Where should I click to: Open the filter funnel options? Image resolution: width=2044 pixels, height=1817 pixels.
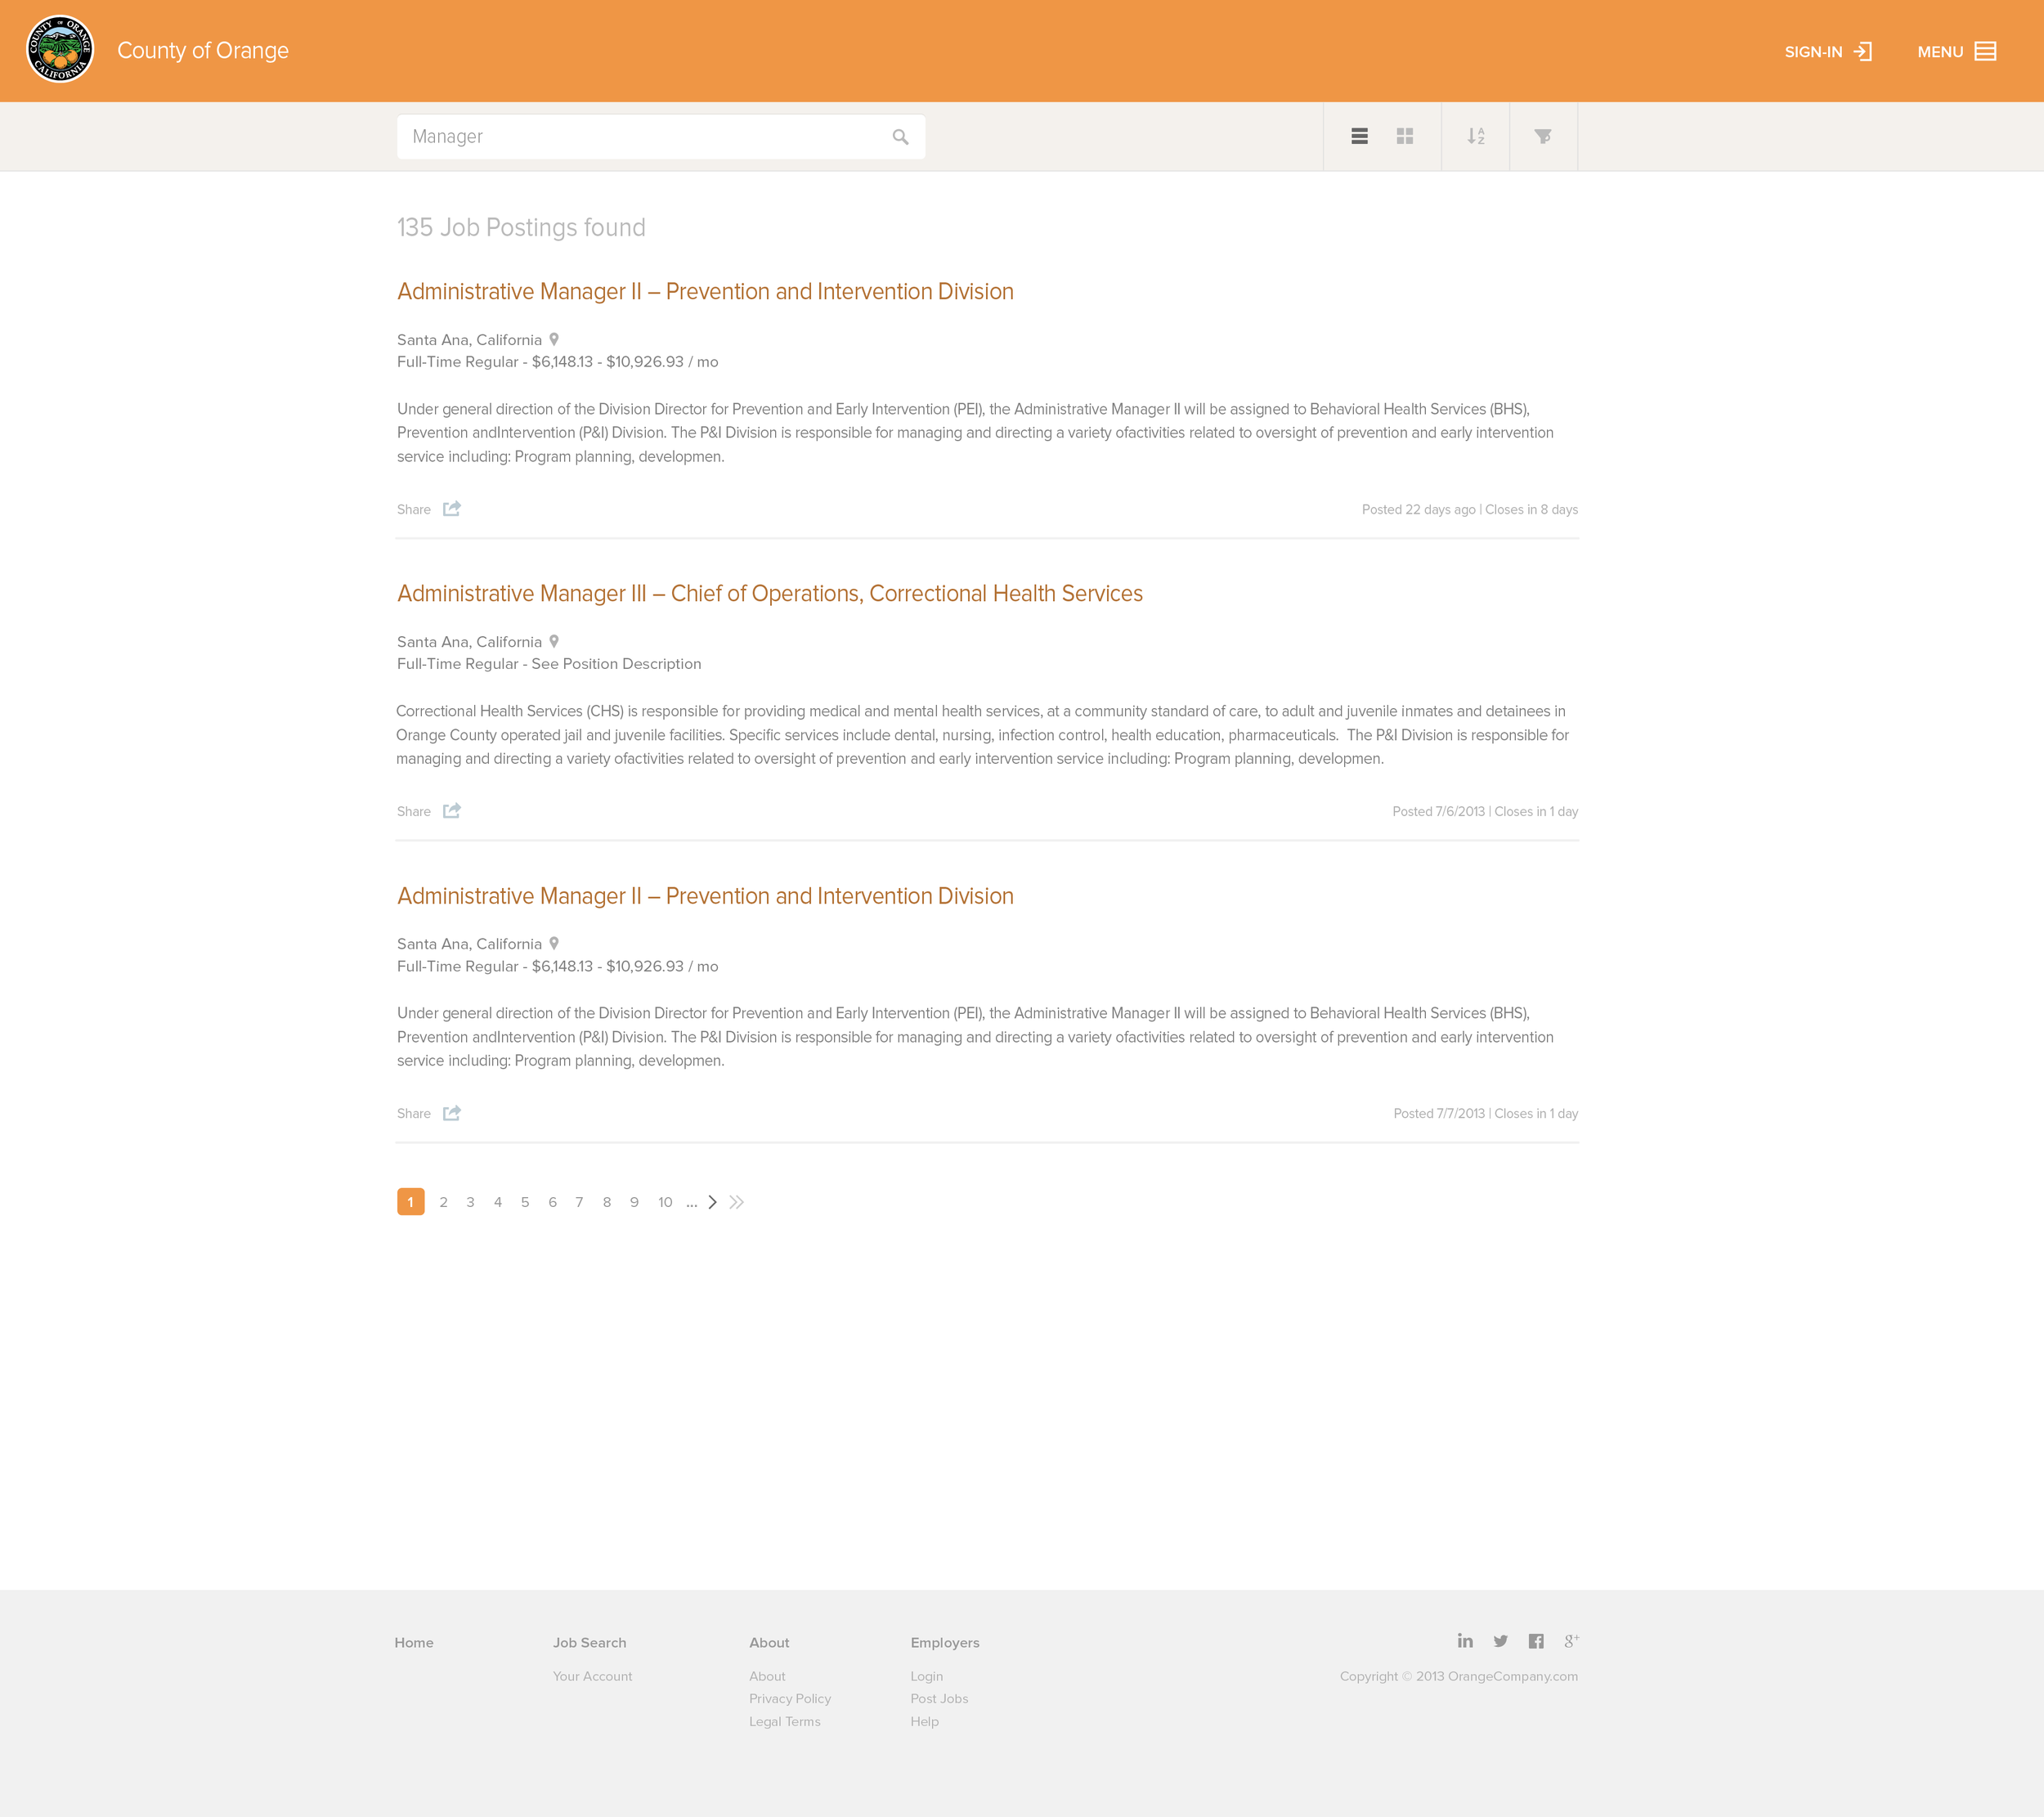point(1543,136)
